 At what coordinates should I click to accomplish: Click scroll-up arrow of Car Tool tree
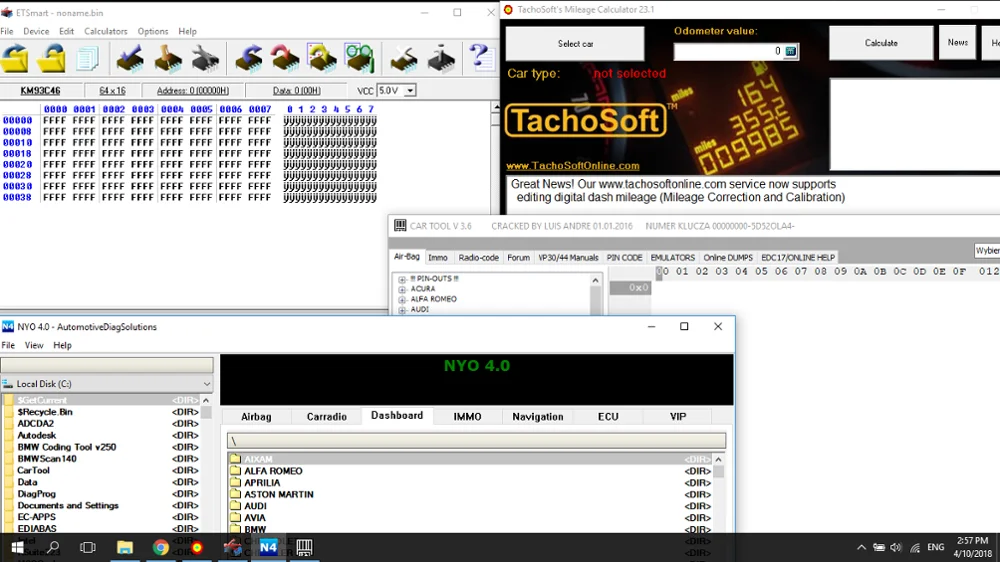pyautogui.click(x=595, y=280)
